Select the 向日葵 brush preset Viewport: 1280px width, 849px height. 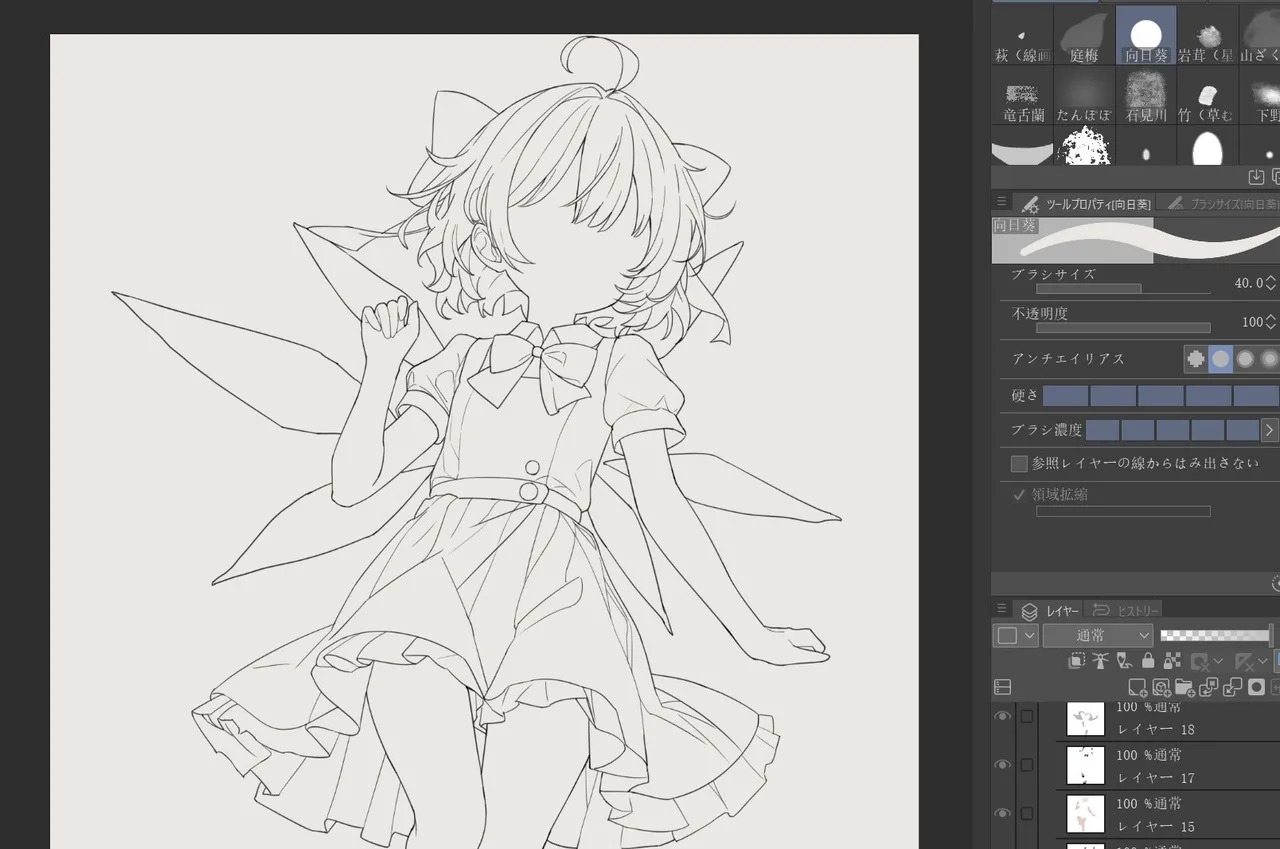(x=1145, y=35)
